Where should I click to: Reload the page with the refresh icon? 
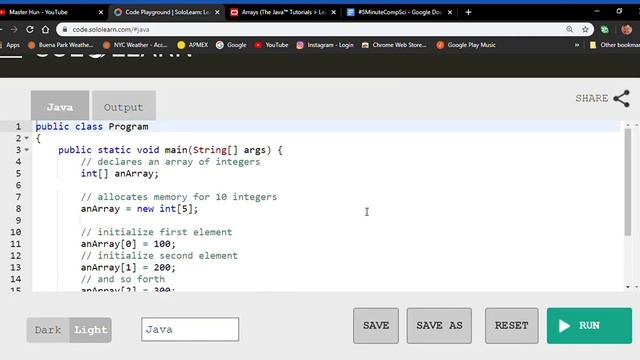pyautogui.click(x=30, y=29)
